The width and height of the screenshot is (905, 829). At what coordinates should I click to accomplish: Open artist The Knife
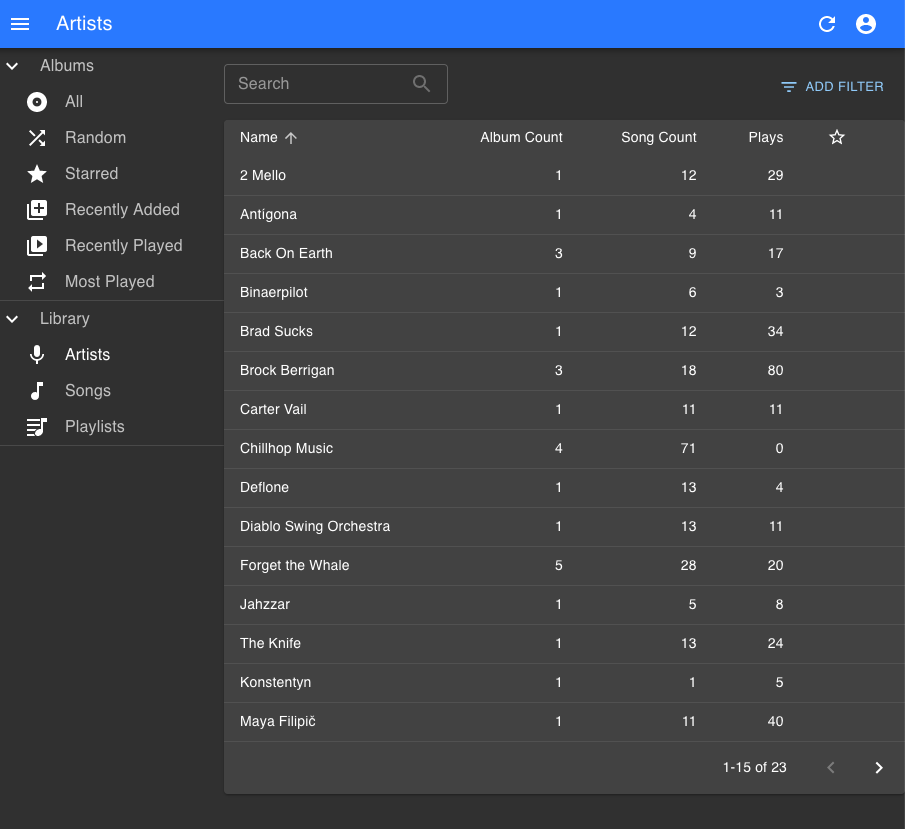(564, 643)
